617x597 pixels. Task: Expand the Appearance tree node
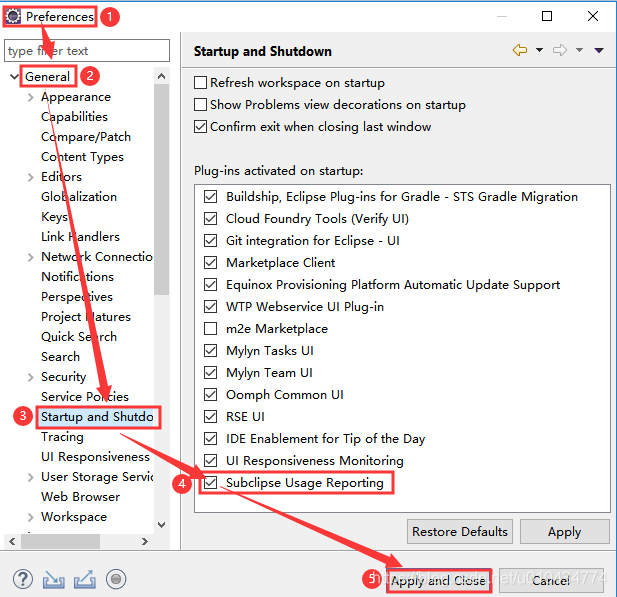pyautogui.click(x=31, y=97)
